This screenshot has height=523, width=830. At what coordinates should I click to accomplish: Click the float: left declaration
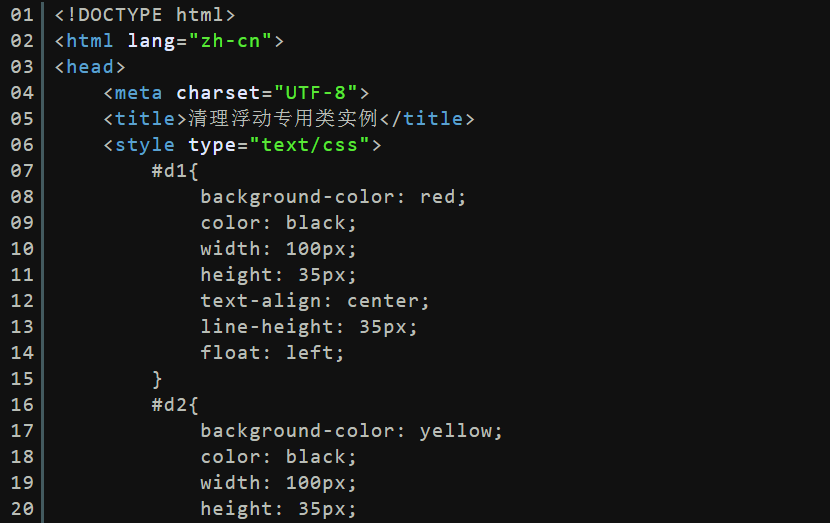tap(272, 353)
